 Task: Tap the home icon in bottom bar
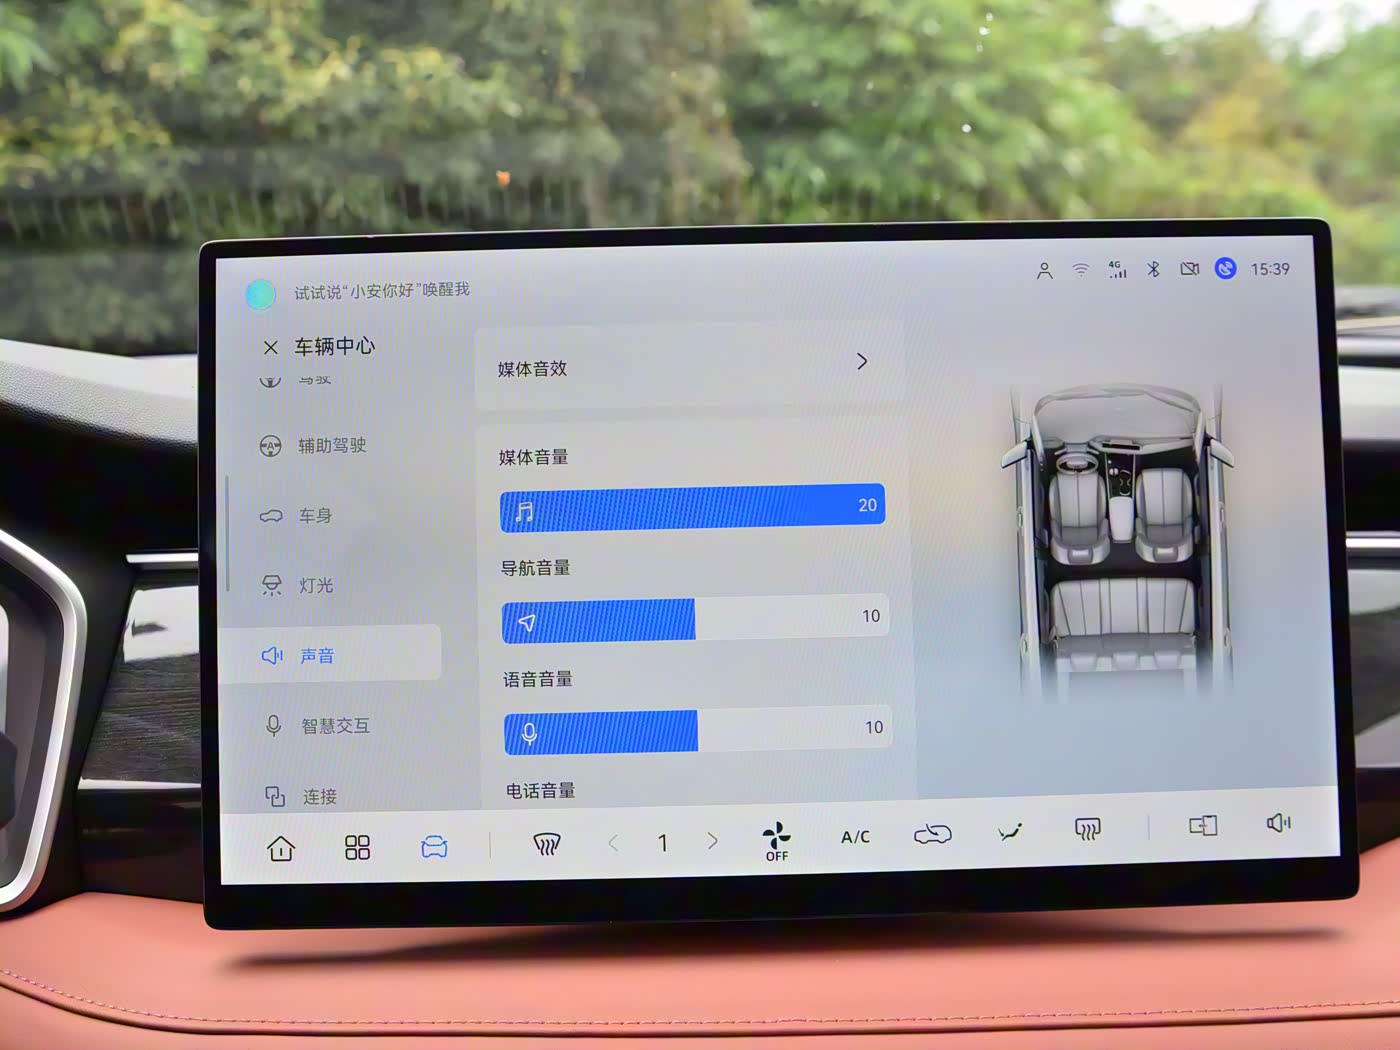point(281,849)
